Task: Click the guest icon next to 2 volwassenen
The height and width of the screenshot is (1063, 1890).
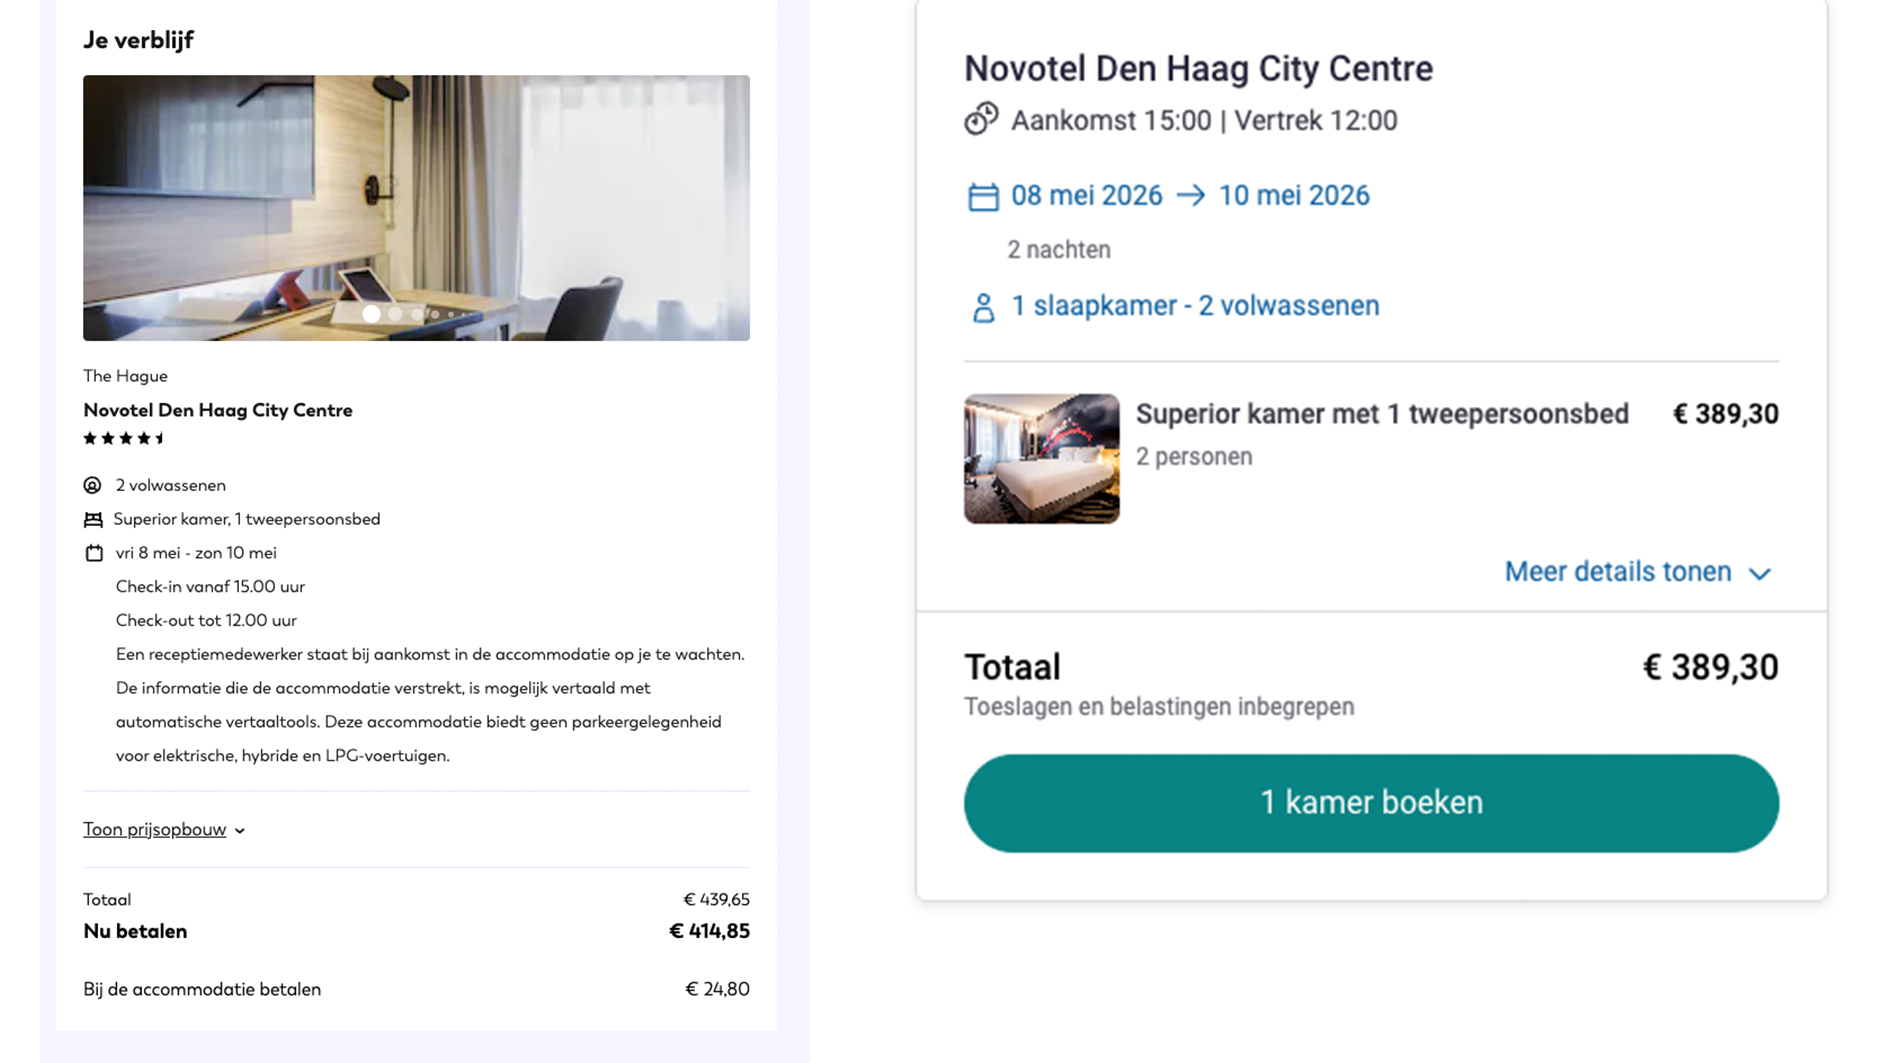Action: pyautogui.click(x=93, y=485)
